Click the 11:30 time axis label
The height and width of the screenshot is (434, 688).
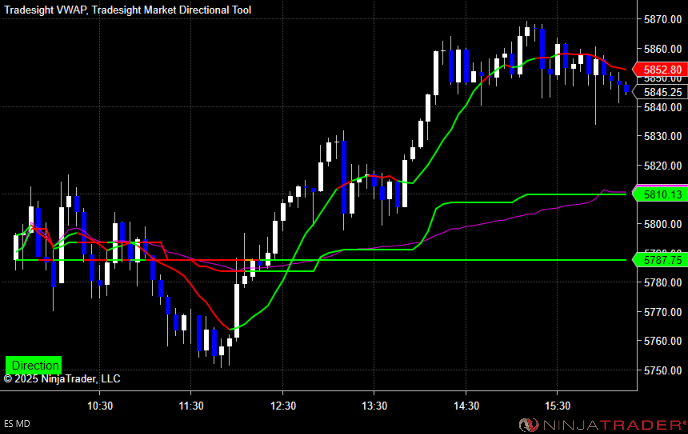(191, 406)
